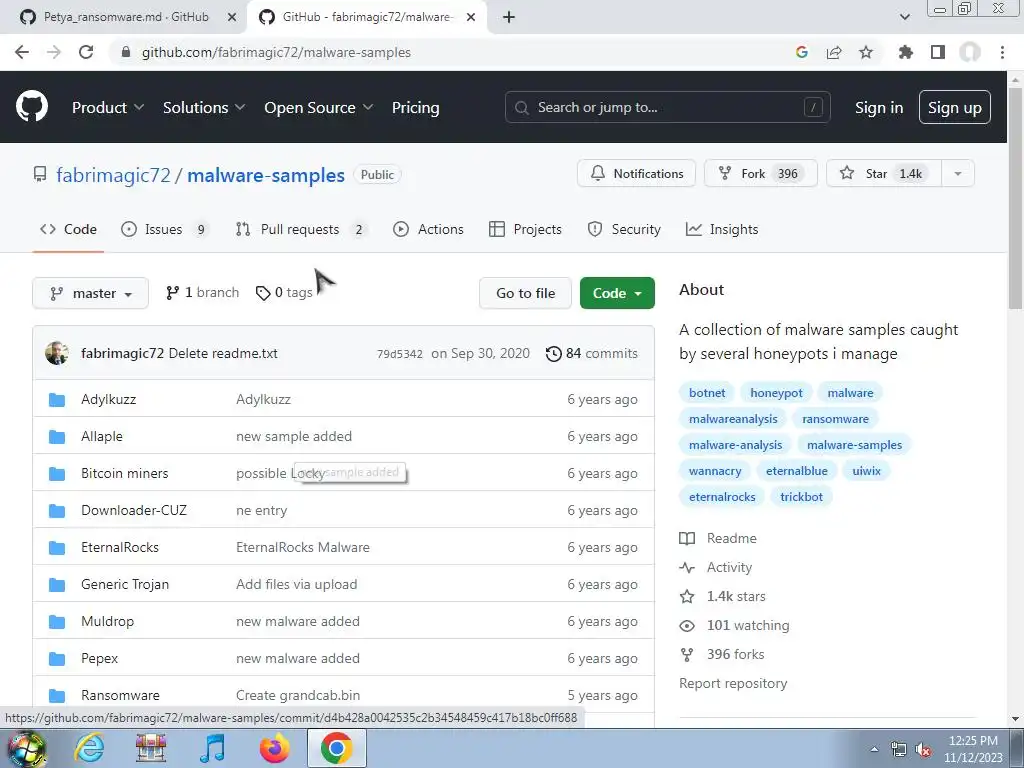Screen dimensions: 1024x768
Task: Expand the Open Source menu
Action: (318, 108)
